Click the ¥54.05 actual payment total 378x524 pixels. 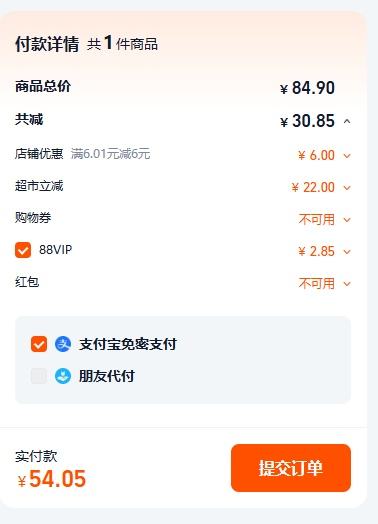52,479
